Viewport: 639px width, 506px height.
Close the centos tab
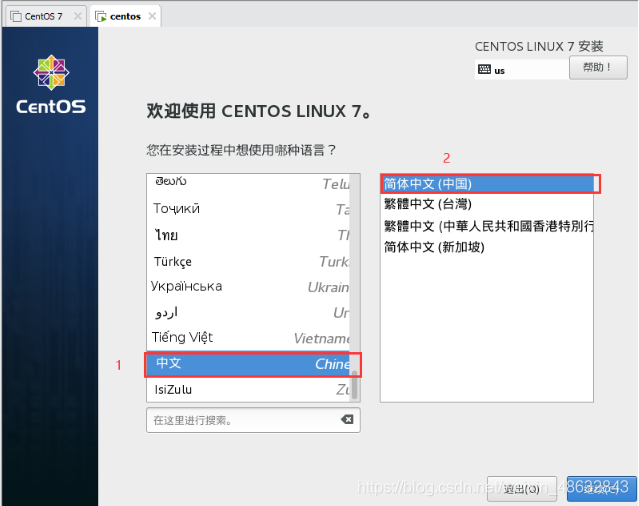tap(152, 16)
